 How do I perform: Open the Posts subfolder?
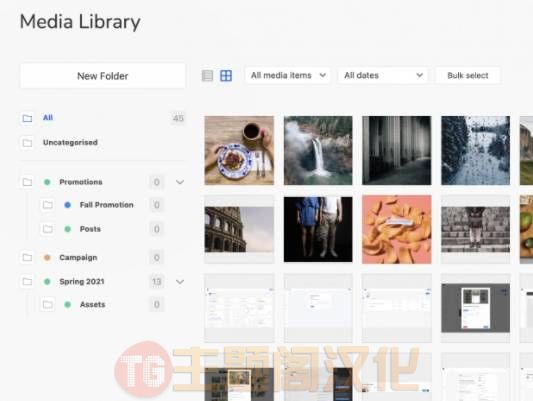(90, 229)
